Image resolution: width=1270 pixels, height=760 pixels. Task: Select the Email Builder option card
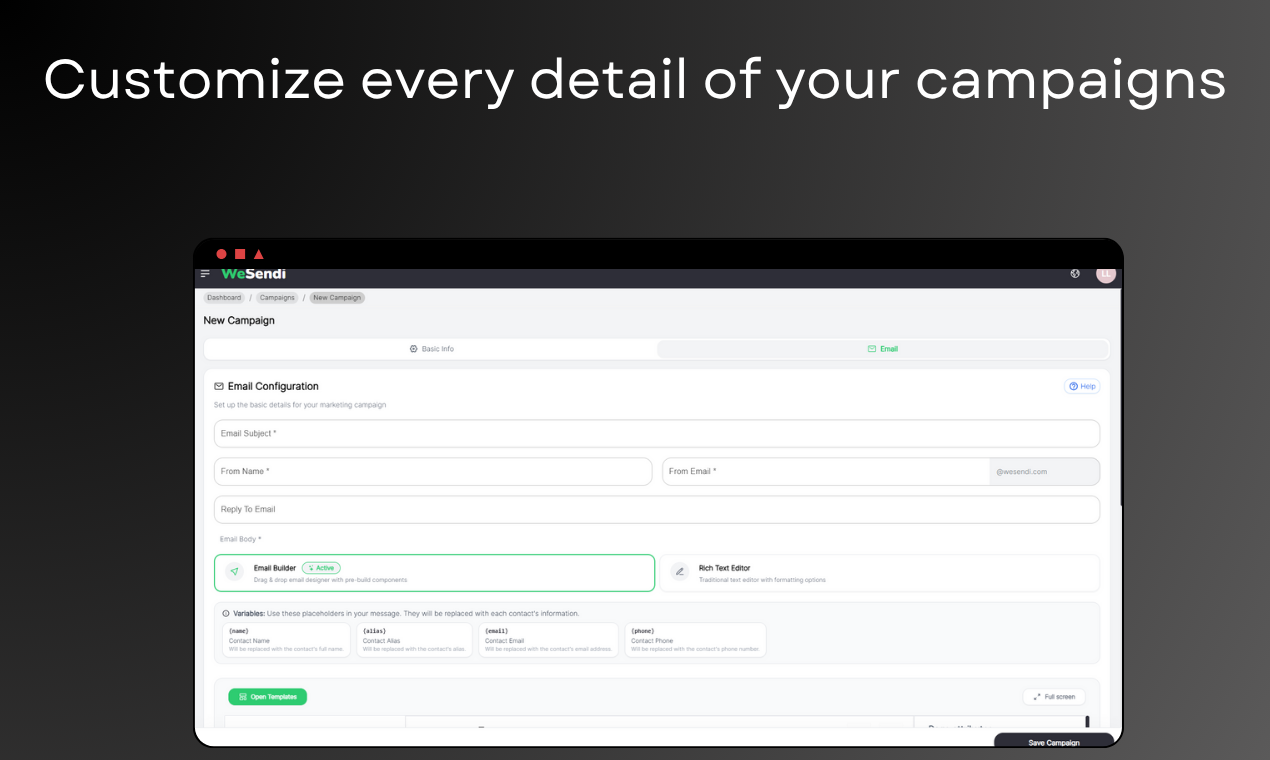tap(434, 572)
